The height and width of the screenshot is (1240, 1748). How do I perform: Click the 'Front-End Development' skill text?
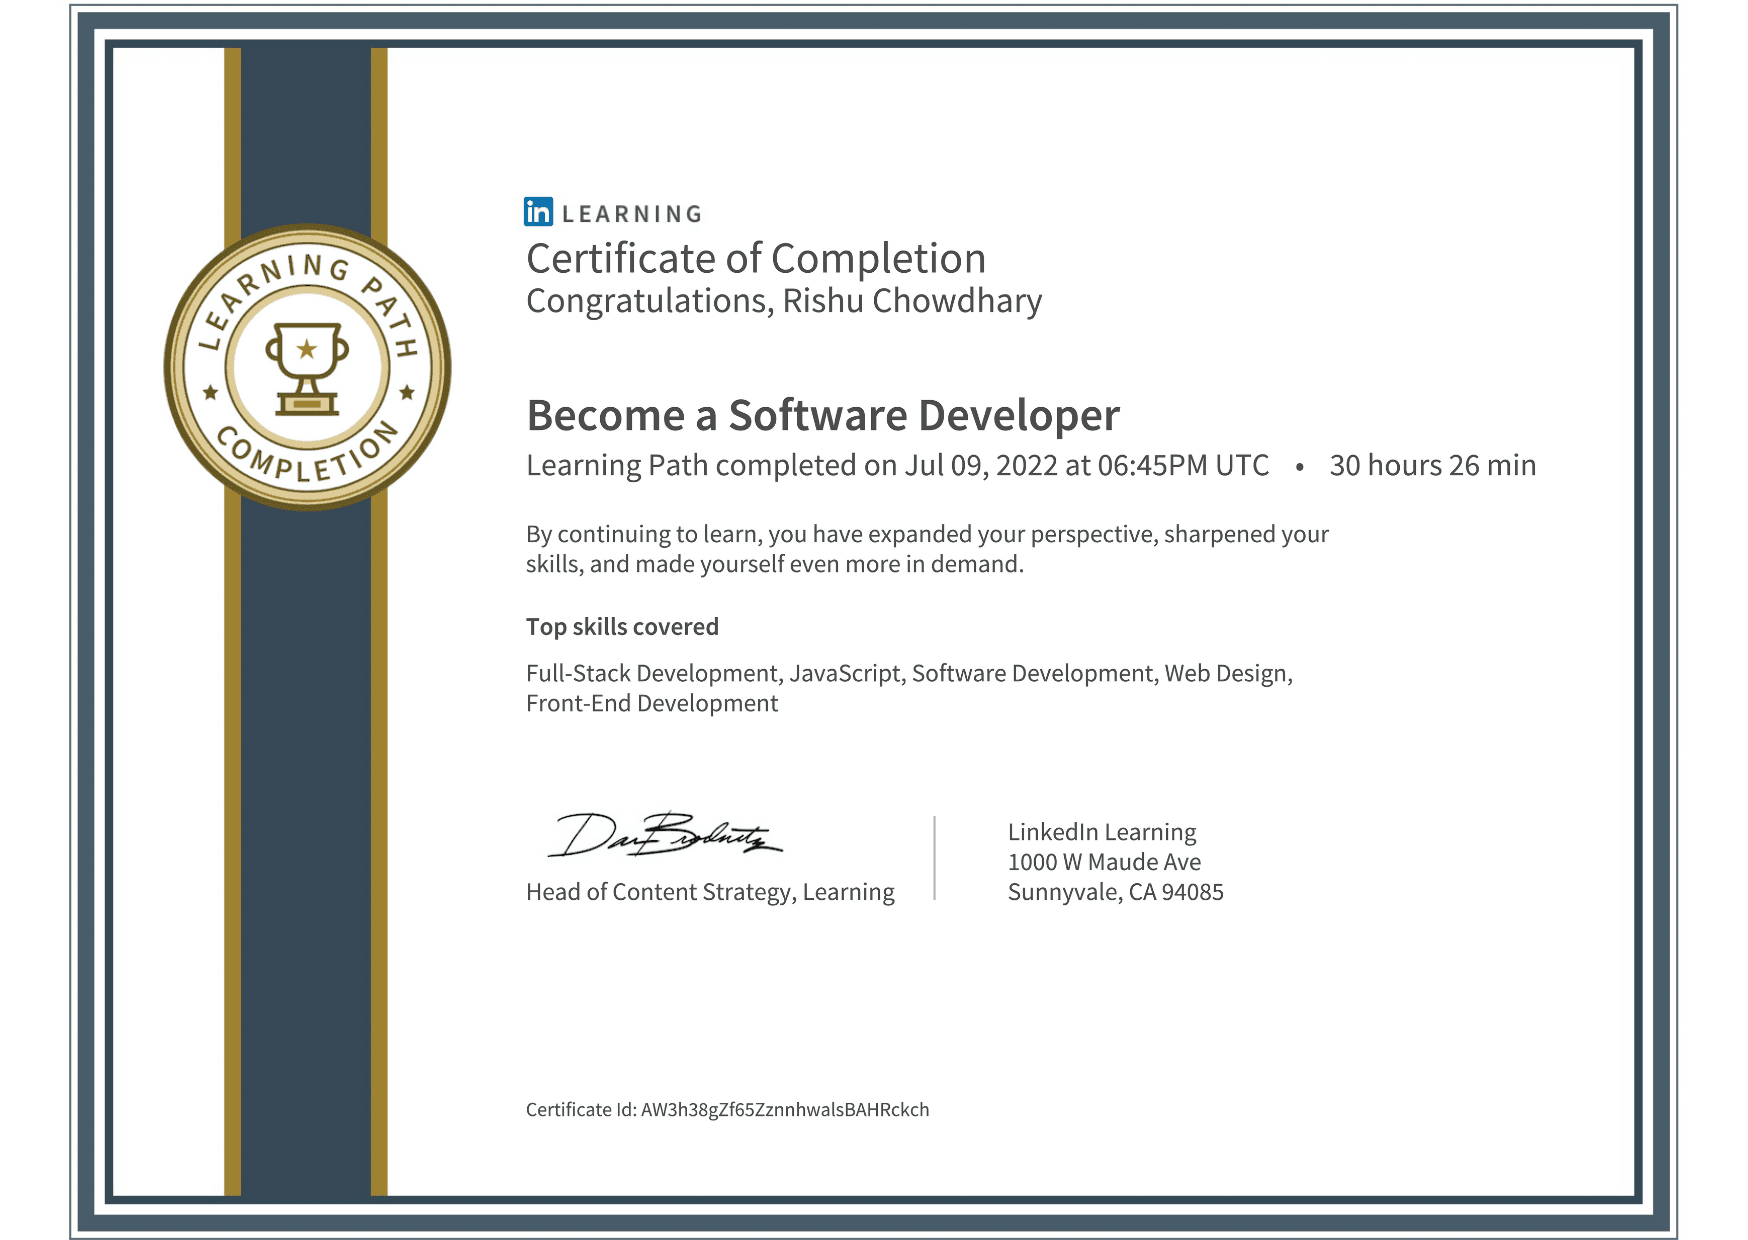652,704
